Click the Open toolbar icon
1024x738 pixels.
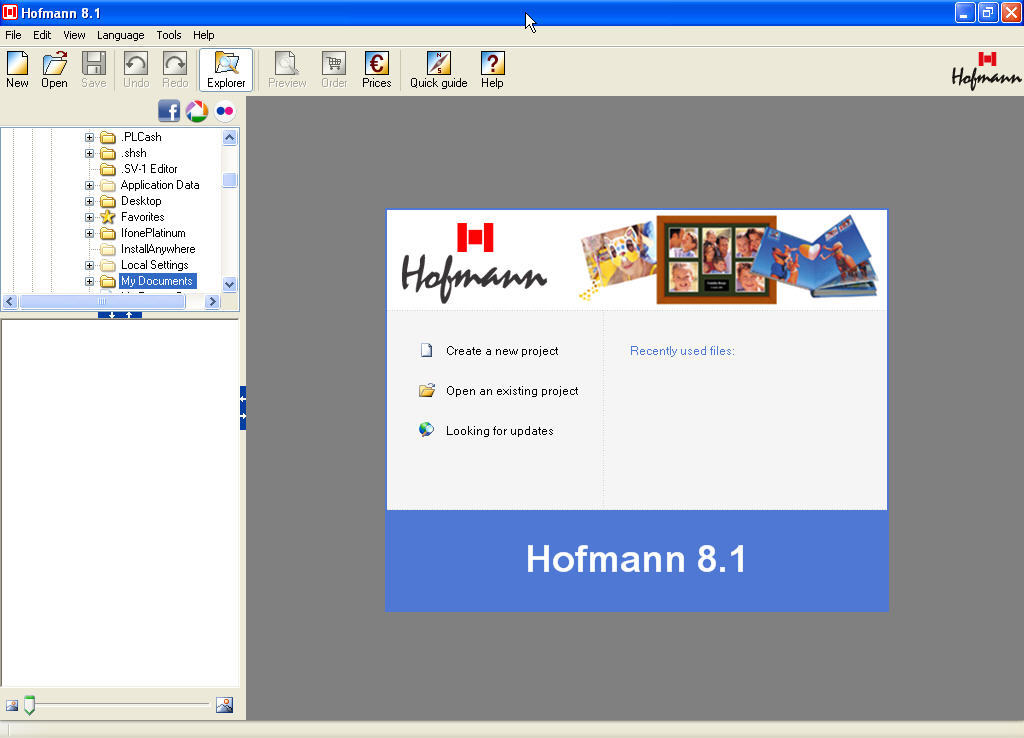point(54,68)
